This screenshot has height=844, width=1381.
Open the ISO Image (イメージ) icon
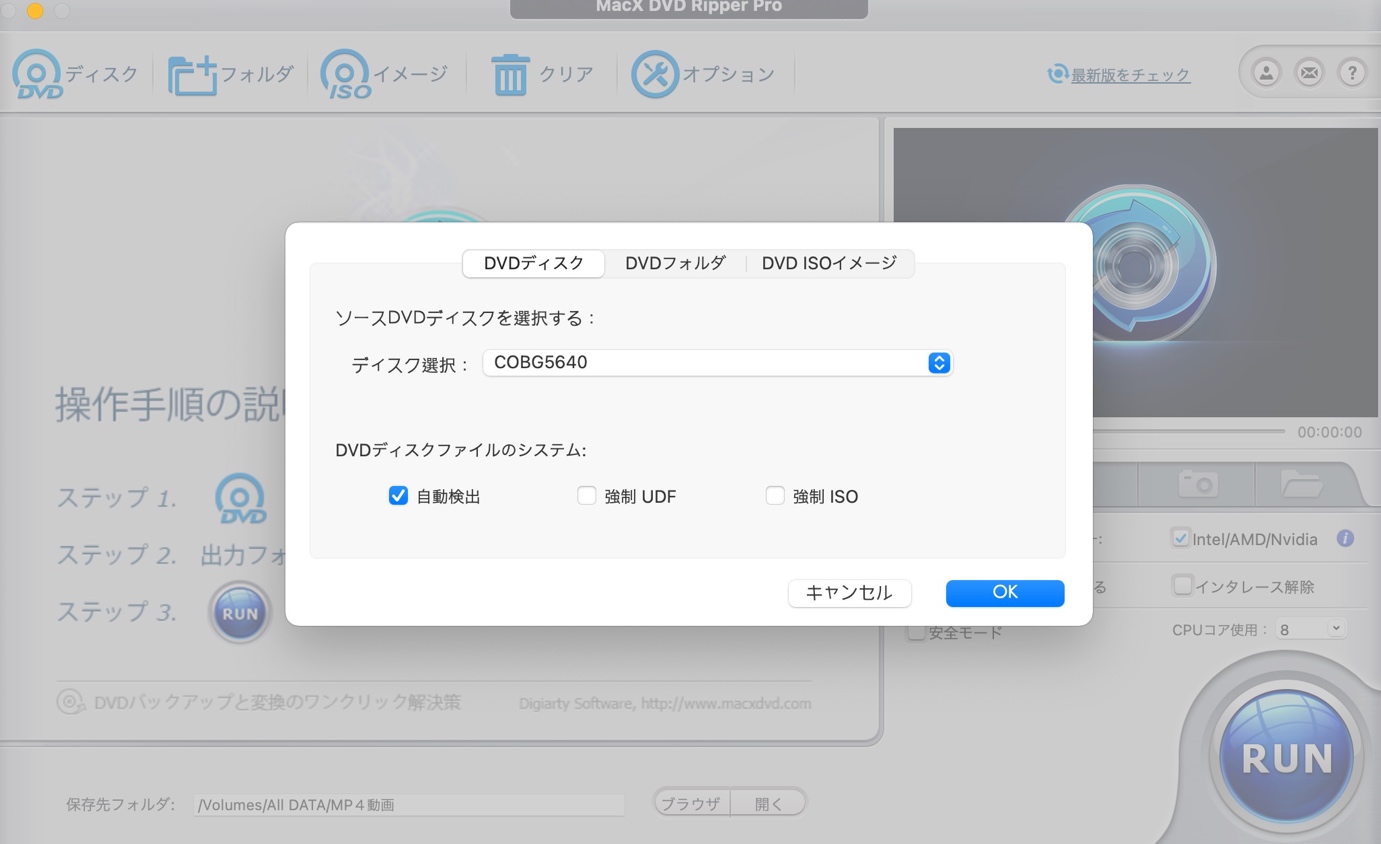click(x=346, y=74)
